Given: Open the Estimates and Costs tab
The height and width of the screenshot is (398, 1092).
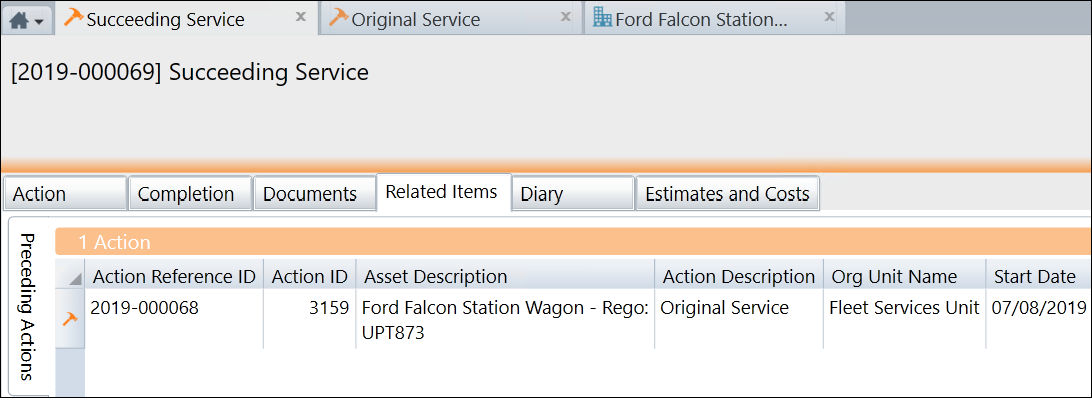Looking at the screenshot, I should (727, 194).
